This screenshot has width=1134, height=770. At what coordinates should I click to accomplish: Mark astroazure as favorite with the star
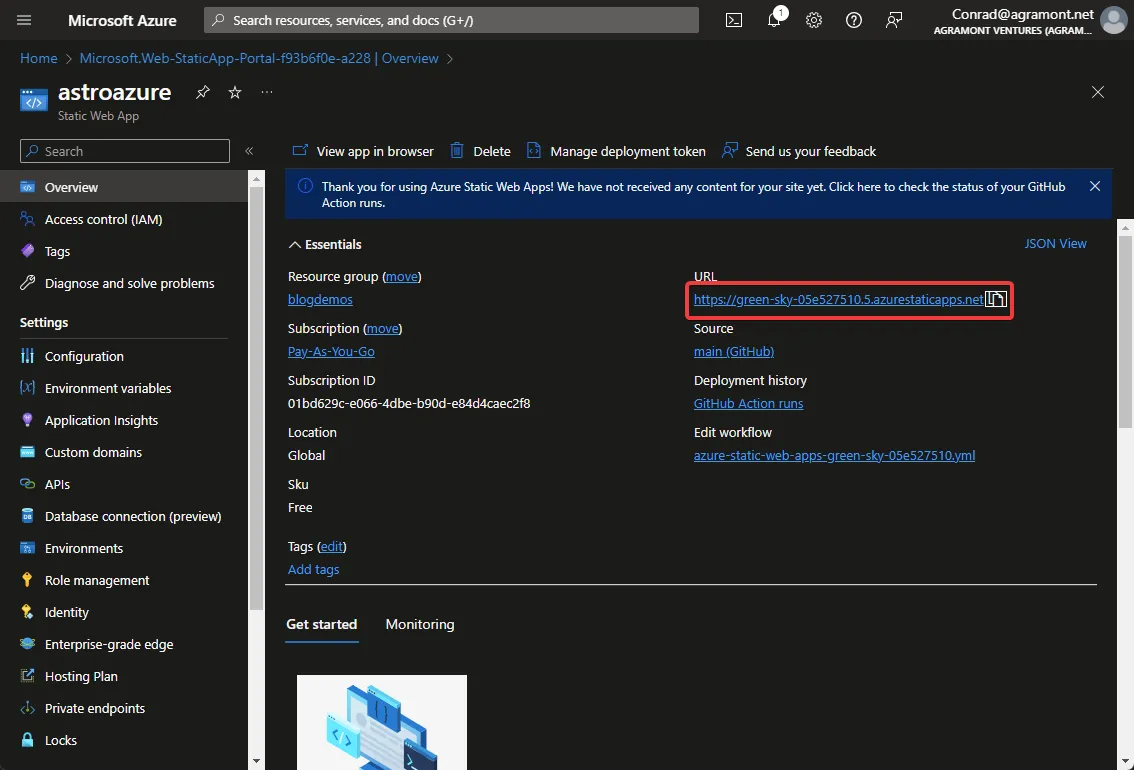click(235, 93)
